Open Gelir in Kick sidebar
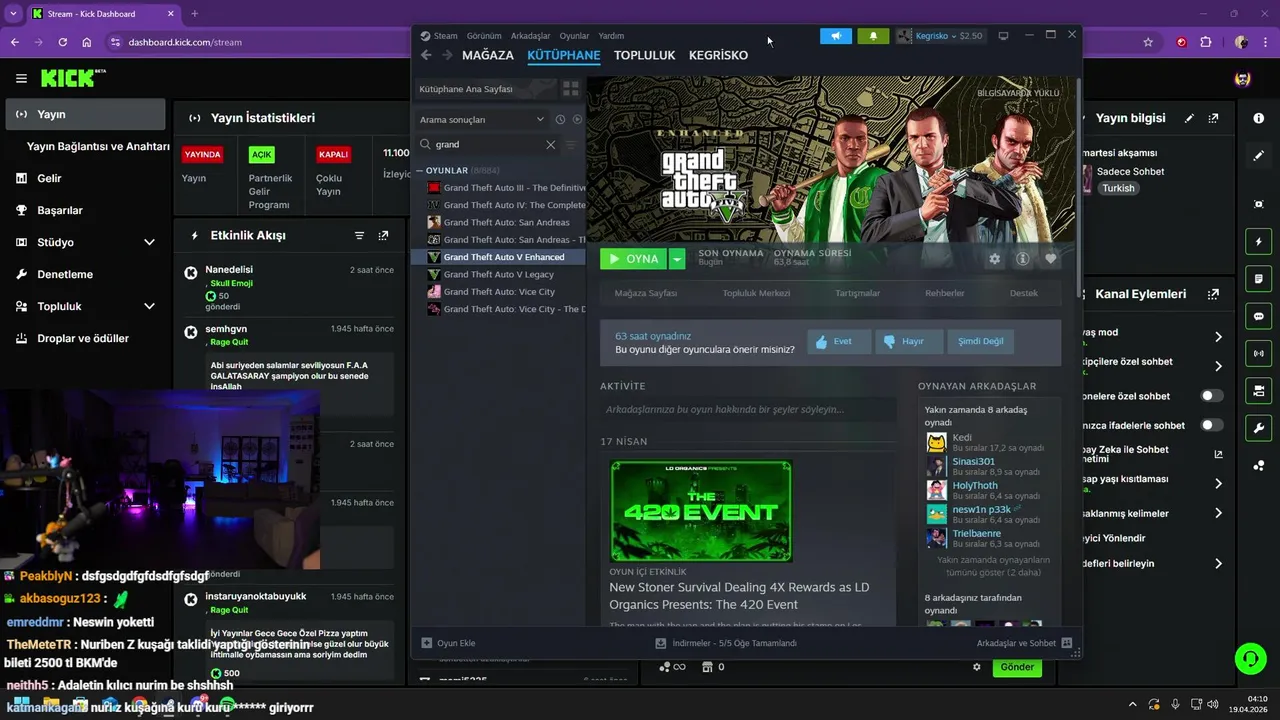The image size is (1280, 720). point(49,178)
